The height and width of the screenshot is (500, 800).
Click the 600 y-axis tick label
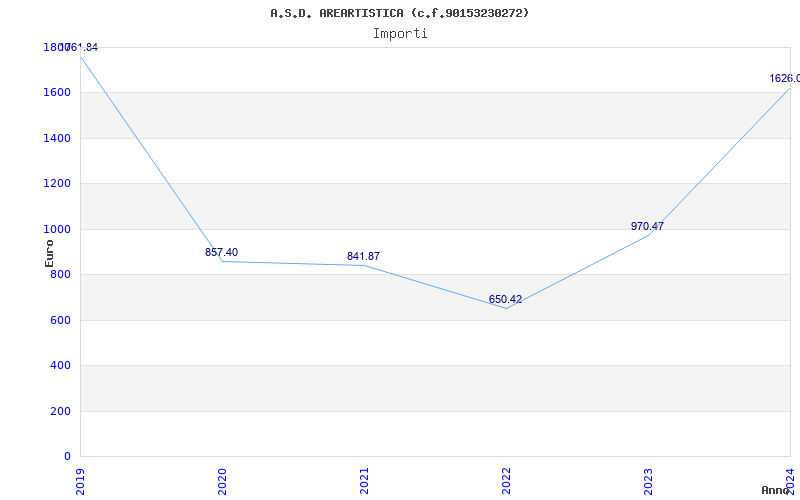point(60,320)
